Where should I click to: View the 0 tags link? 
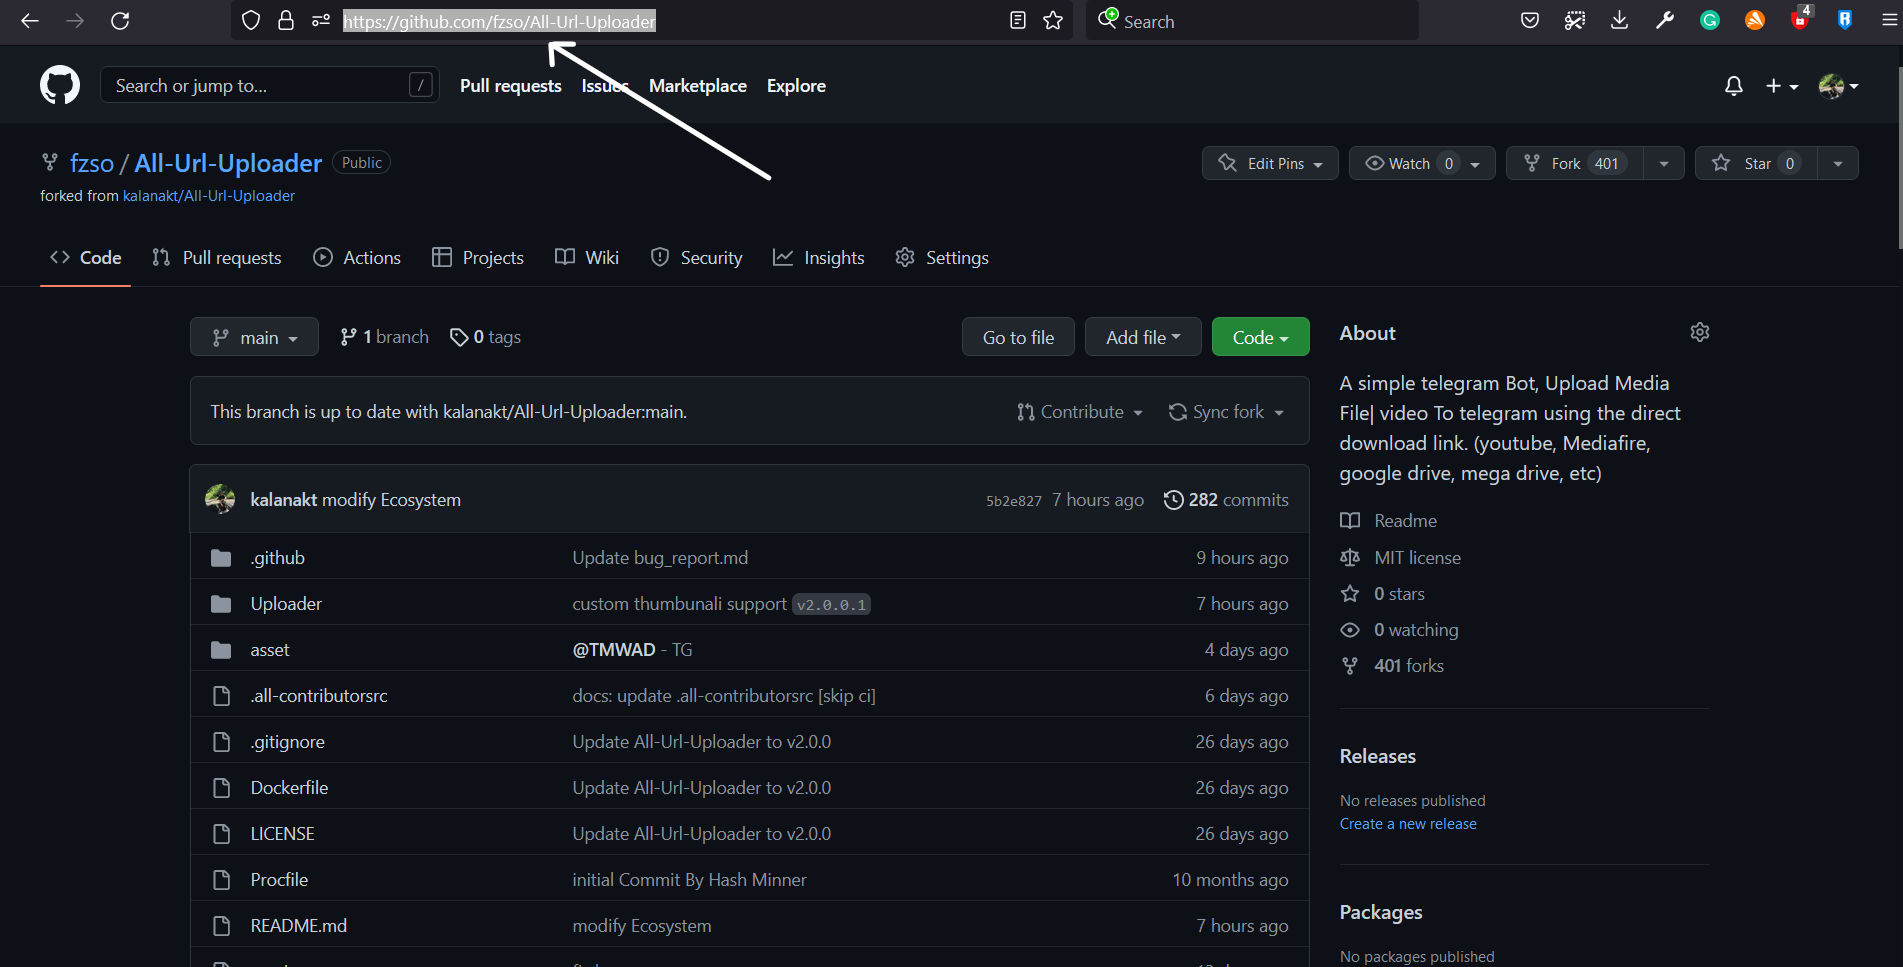(486, 337)
